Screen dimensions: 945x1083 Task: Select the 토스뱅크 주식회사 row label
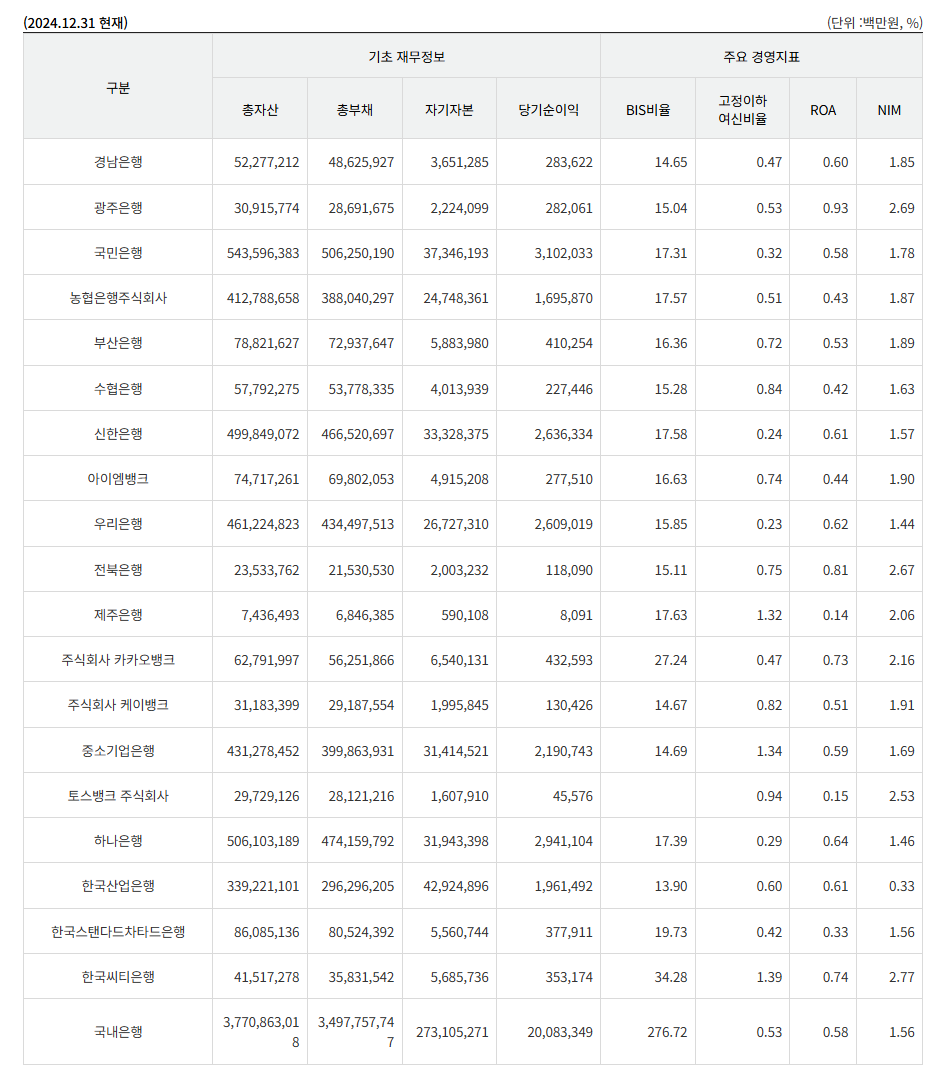tap(118, 796)
